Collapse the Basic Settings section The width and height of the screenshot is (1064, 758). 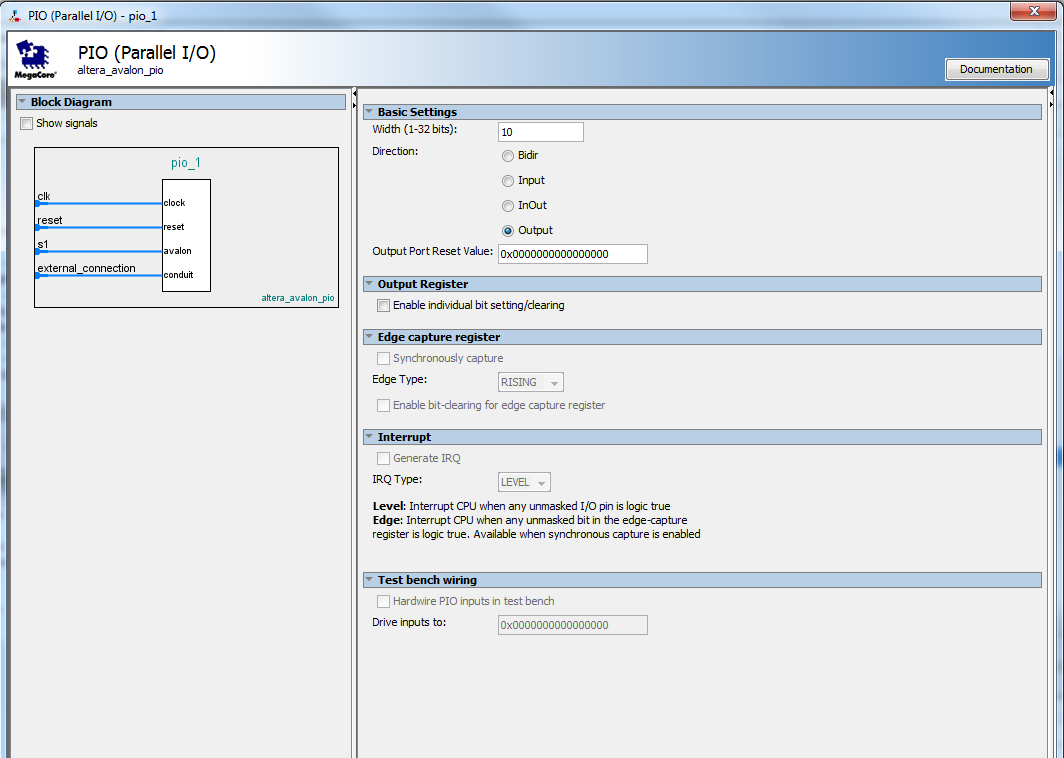pyautogui.click(x=369, y=111)
